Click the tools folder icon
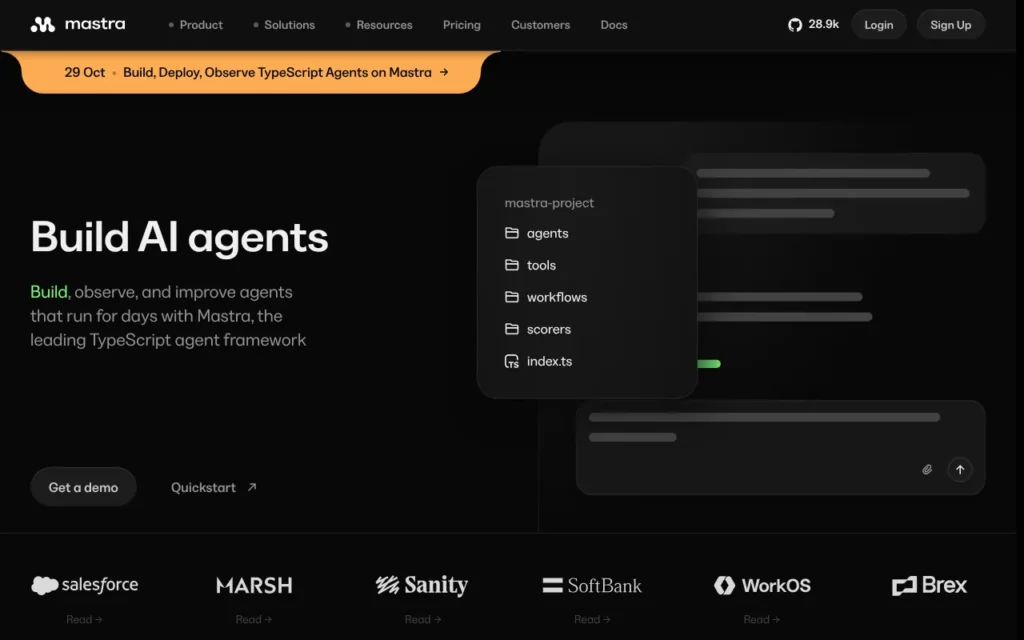 tap(512, 265)
